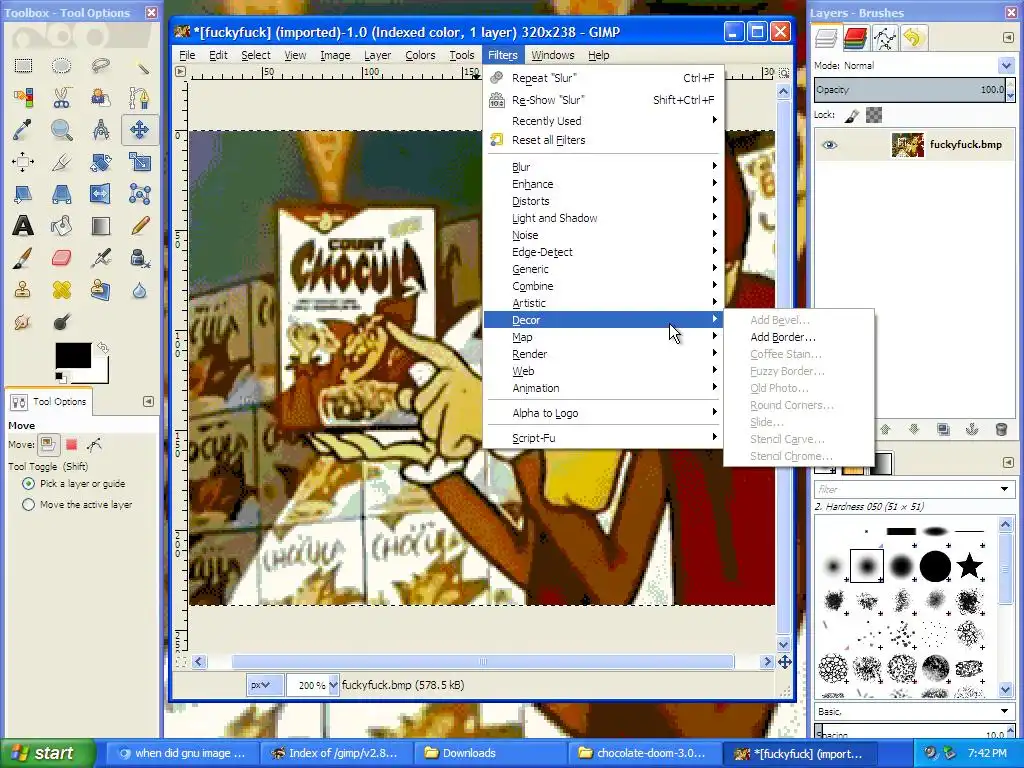This screenshot has height=768, width=1024.
Task: Select the Zoom magnifier tool
Action: [61, 130]
